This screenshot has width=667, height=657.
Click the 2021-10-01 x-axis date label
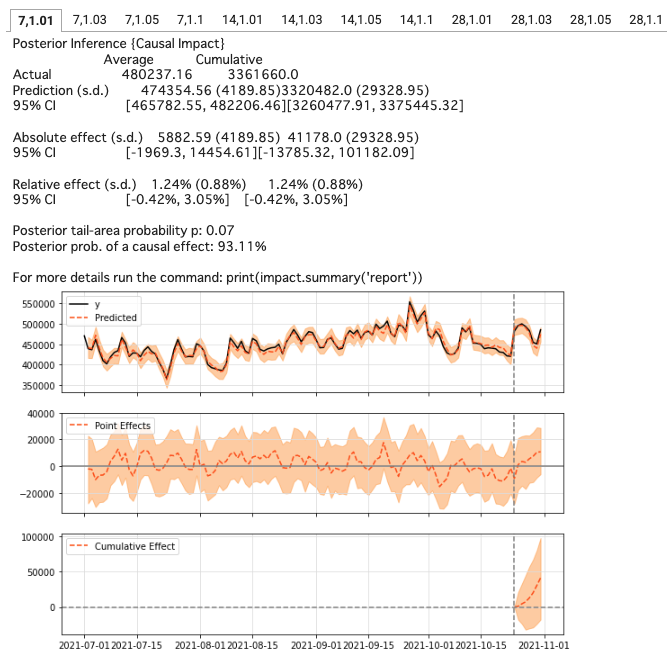pos(429,646)
